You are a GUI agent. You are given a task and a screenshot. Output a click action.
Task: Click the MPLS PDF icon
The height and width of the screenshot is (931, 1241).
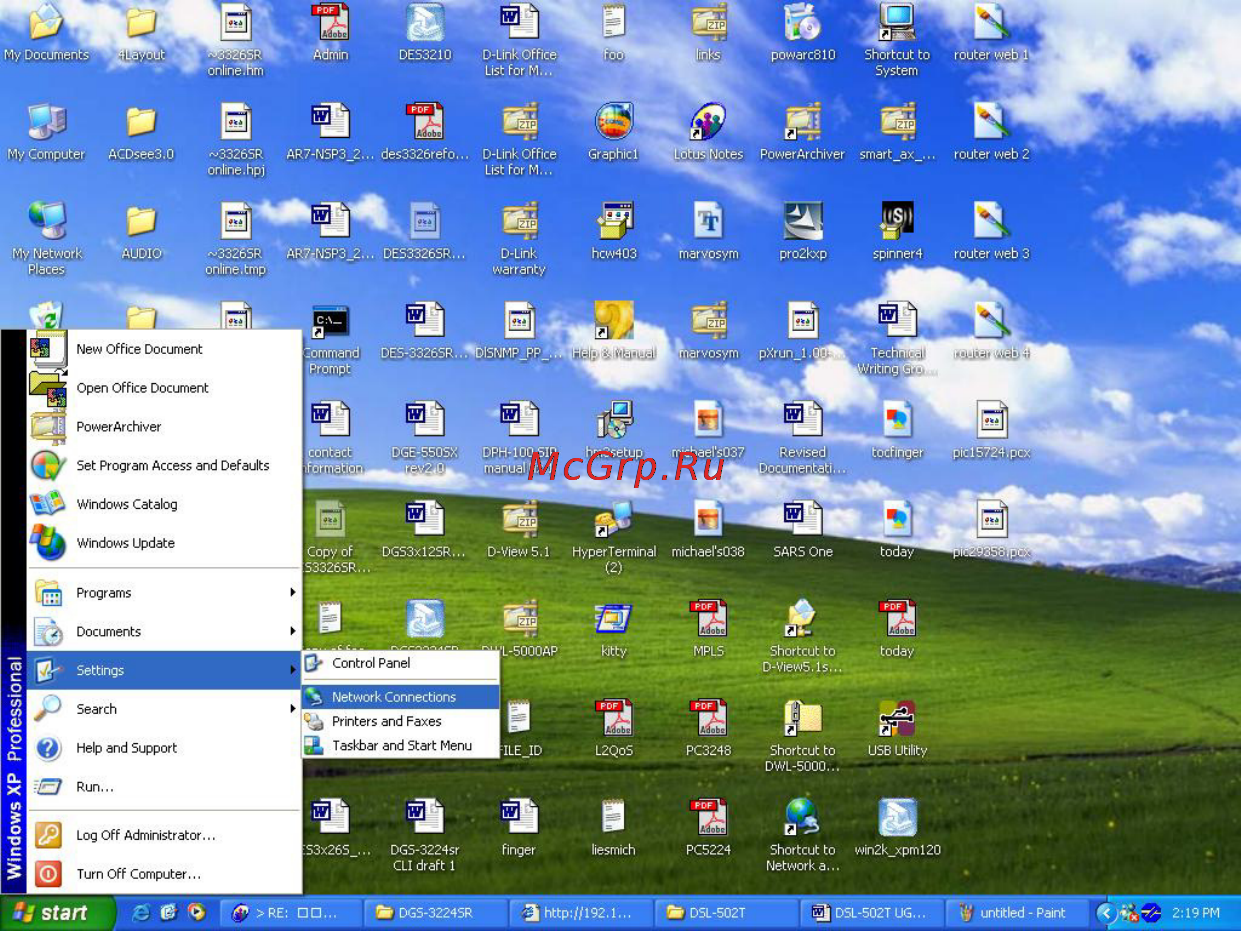[708, 618]
